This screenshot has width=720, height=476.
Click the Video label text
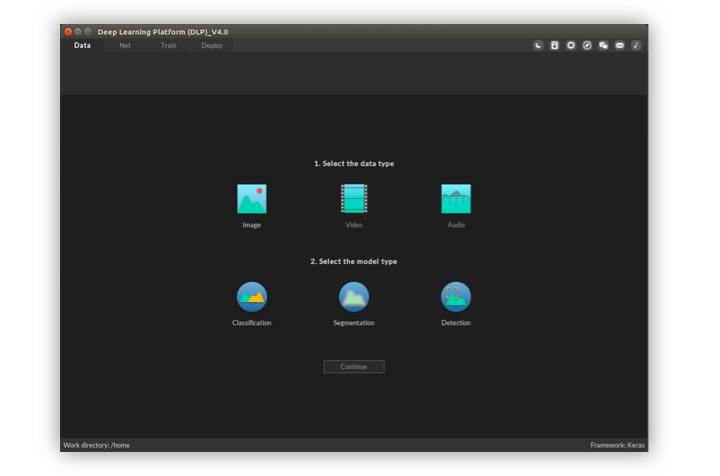point(354,225)
